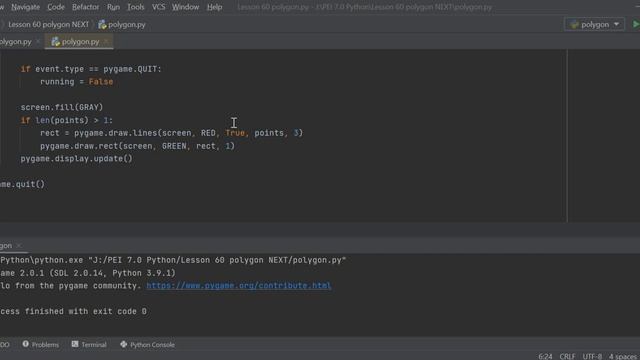Open the Window menu

(x=185, y=7)
